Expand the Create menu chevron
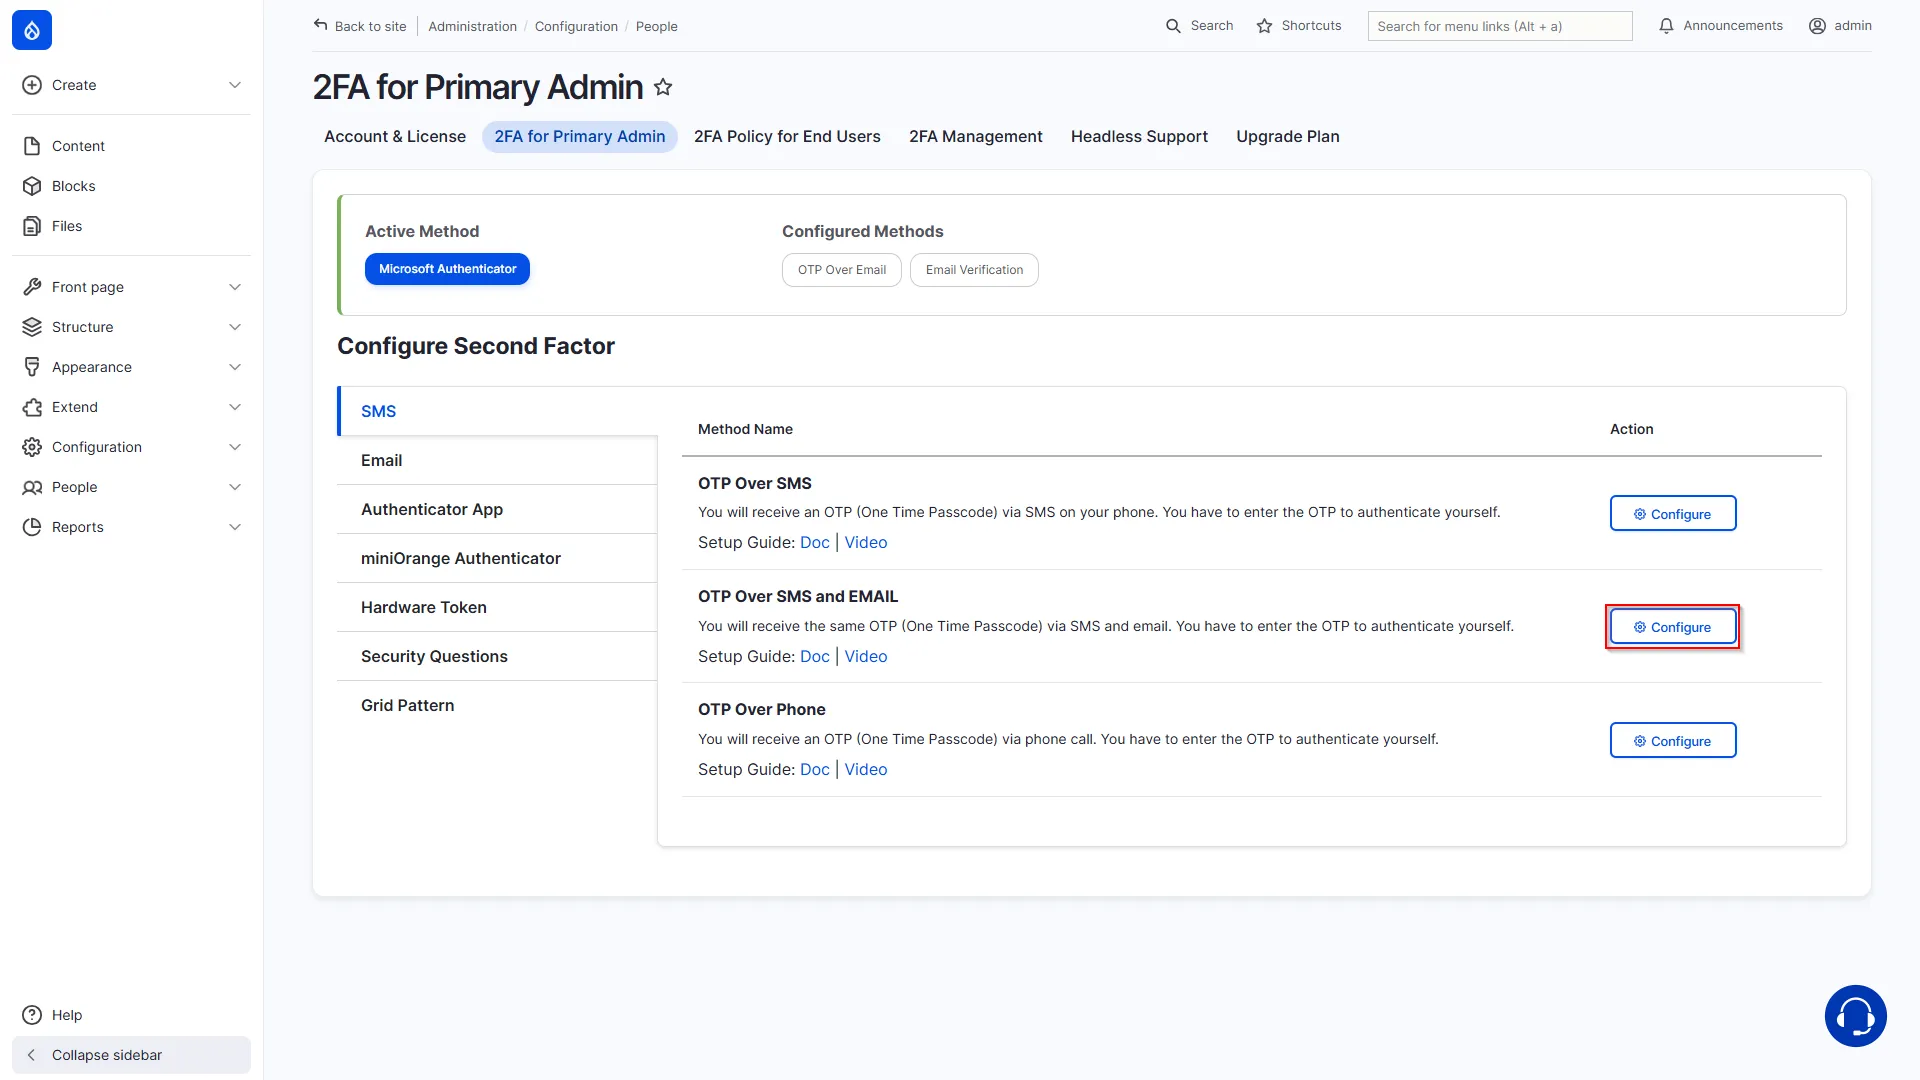This screenshot has width=1920, height=1080. click(x=235, y=85)
